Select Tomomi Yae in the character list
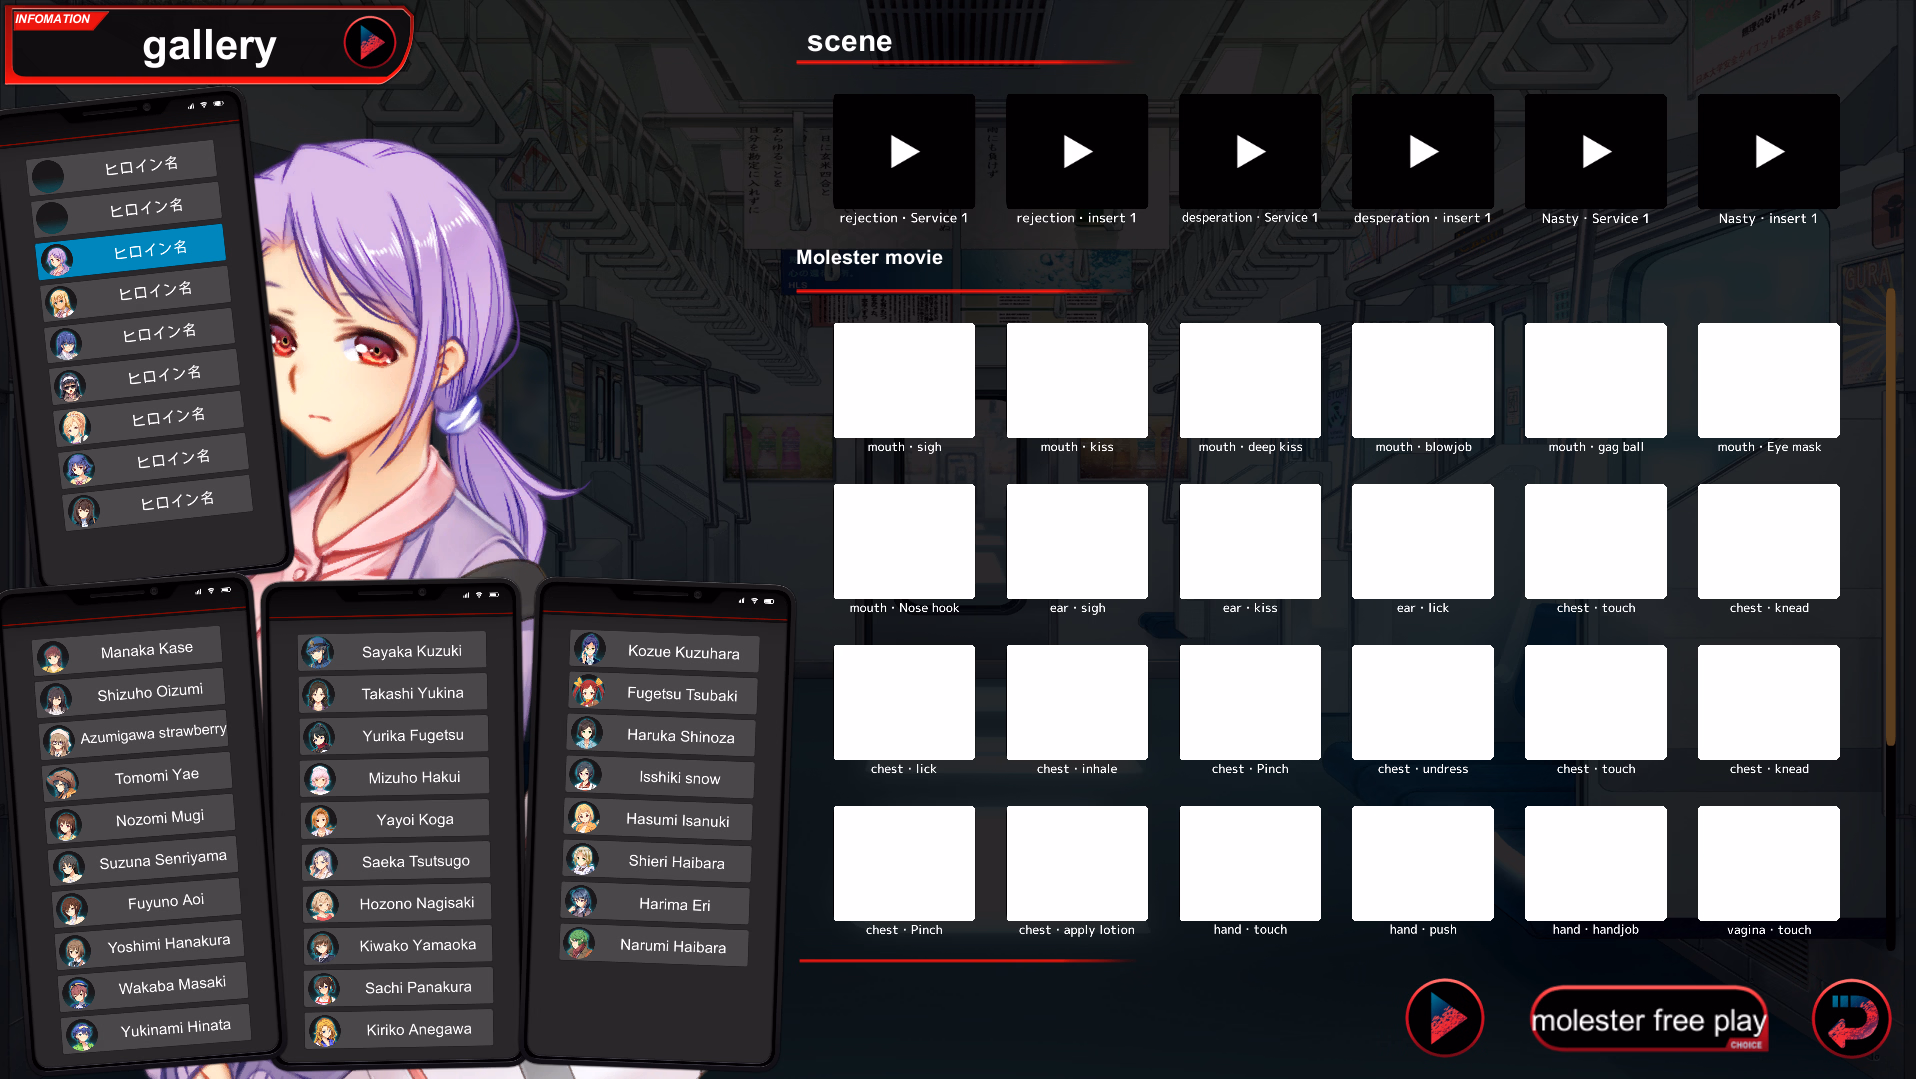1916x1079 pixels. click(156, 776)
